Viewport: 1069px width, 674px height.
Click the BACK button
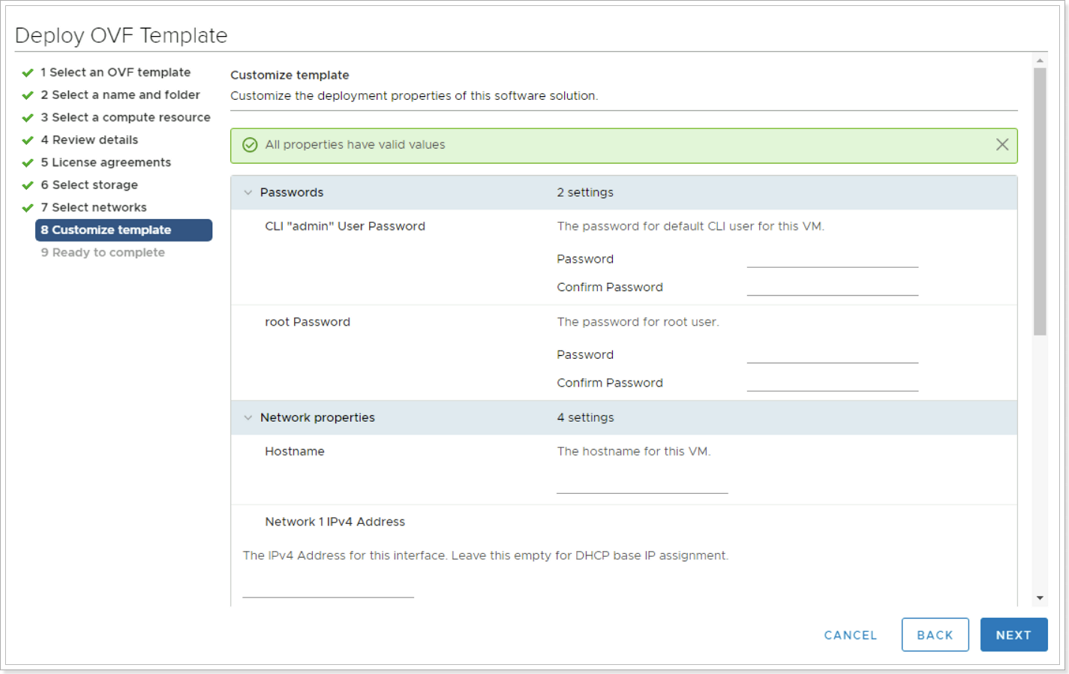click(x=935, y=634)
